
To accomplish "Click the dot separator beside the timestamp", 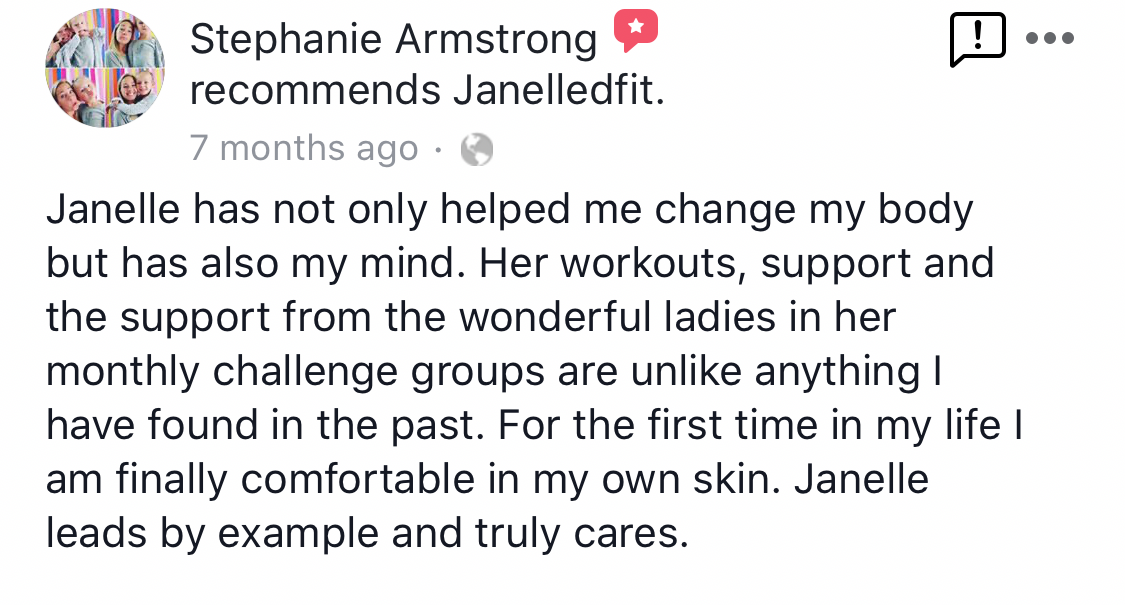I will click(438, 150).
